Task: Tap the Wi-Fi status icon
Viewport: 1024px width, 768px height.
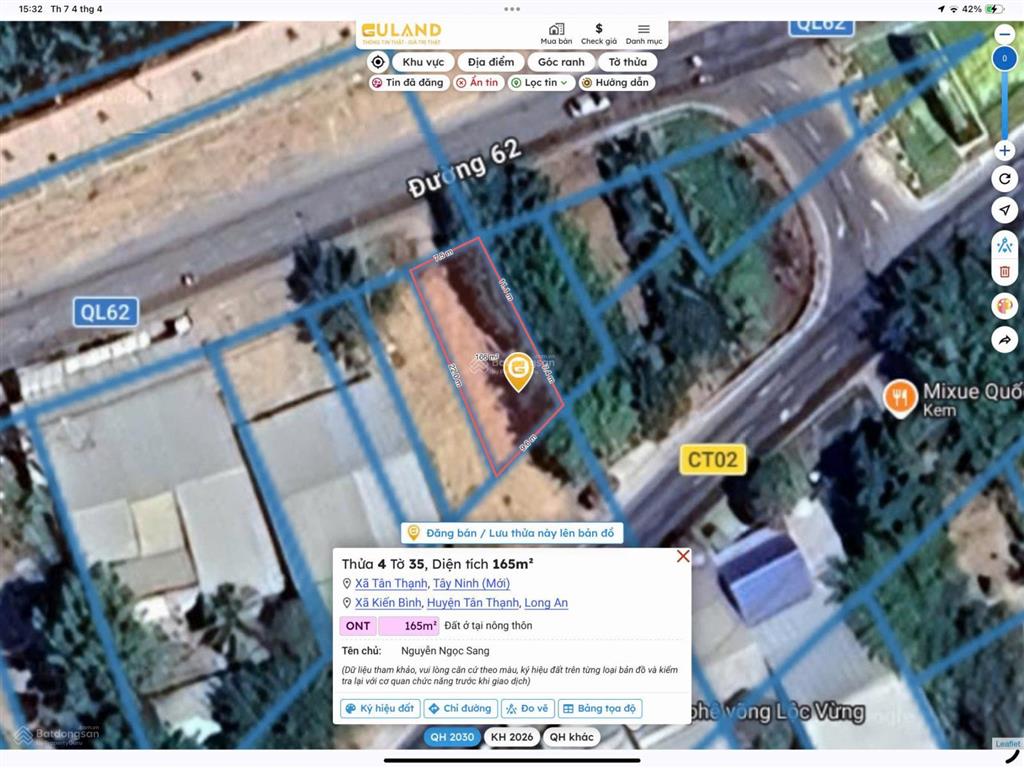Action: pyautogui.click(x=954, y=9)
